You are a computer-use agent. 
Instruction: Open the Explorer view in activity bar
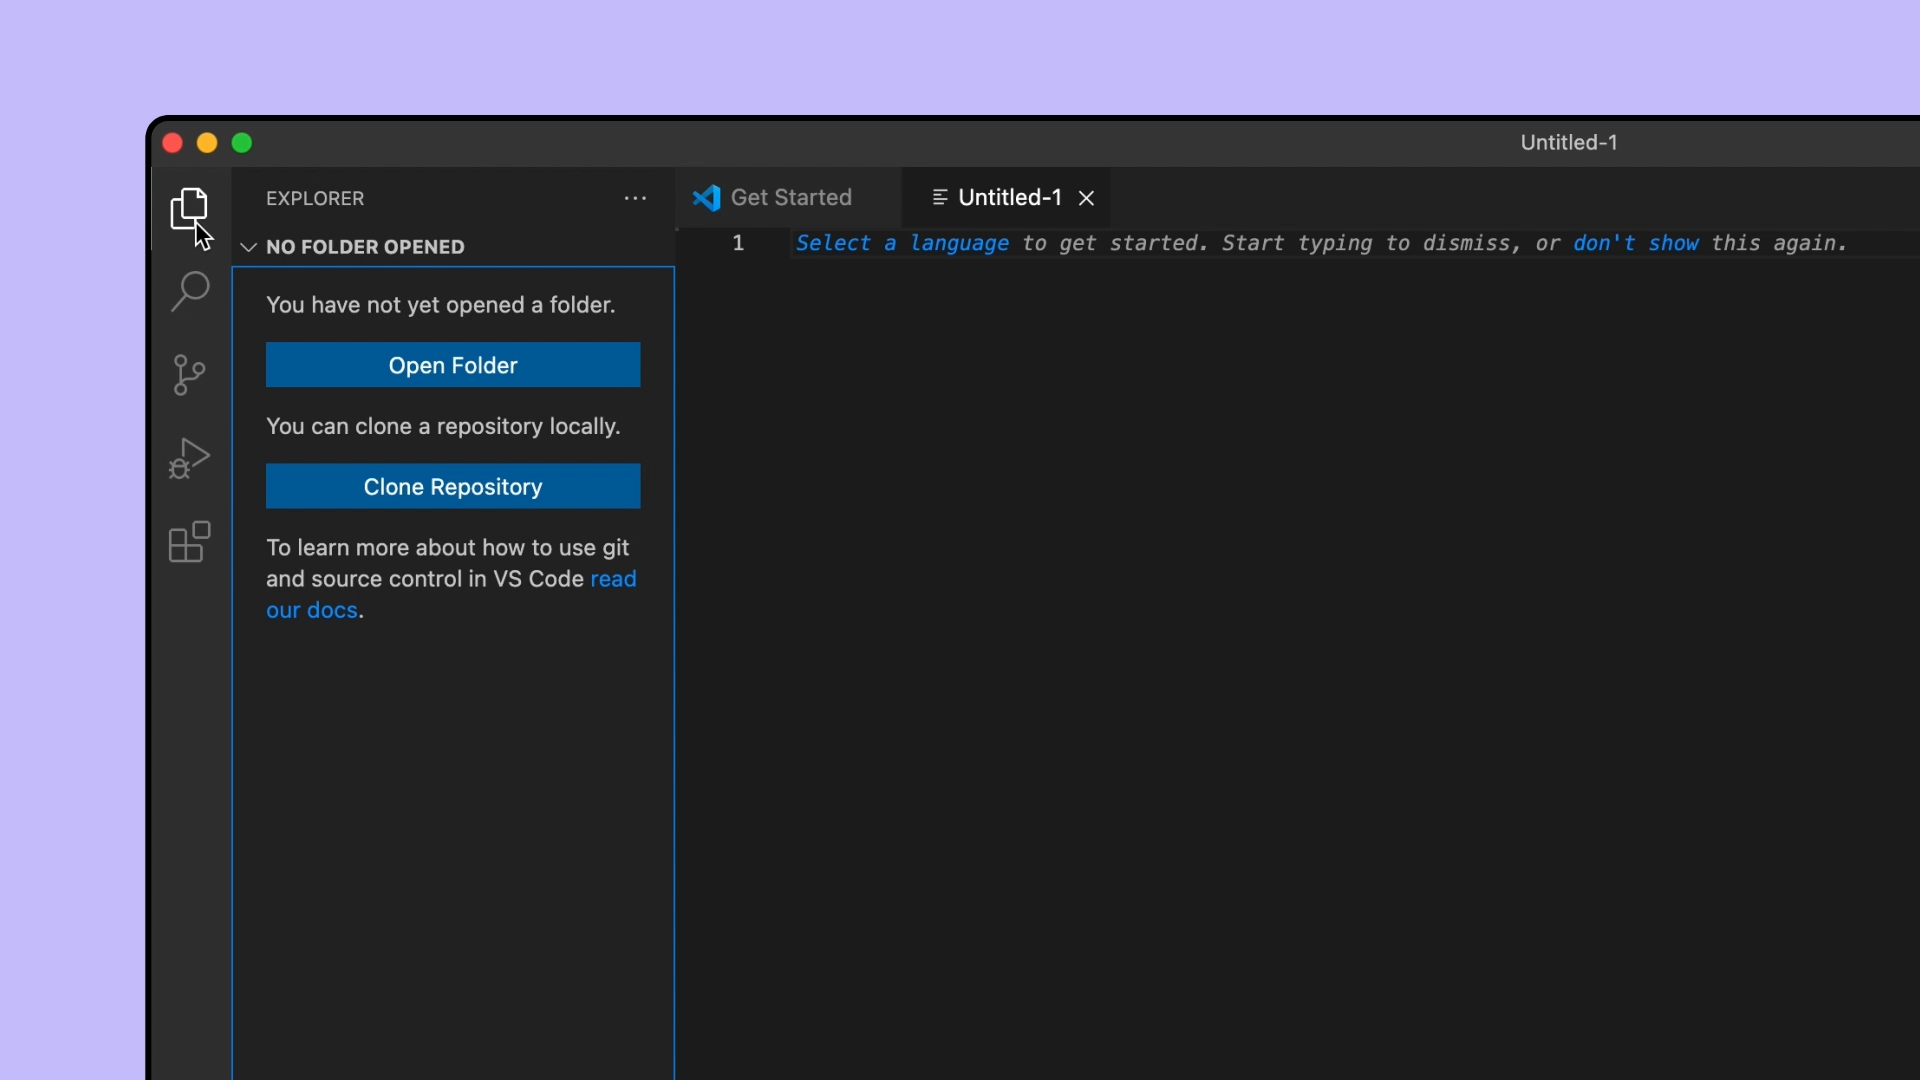[189, 210]
